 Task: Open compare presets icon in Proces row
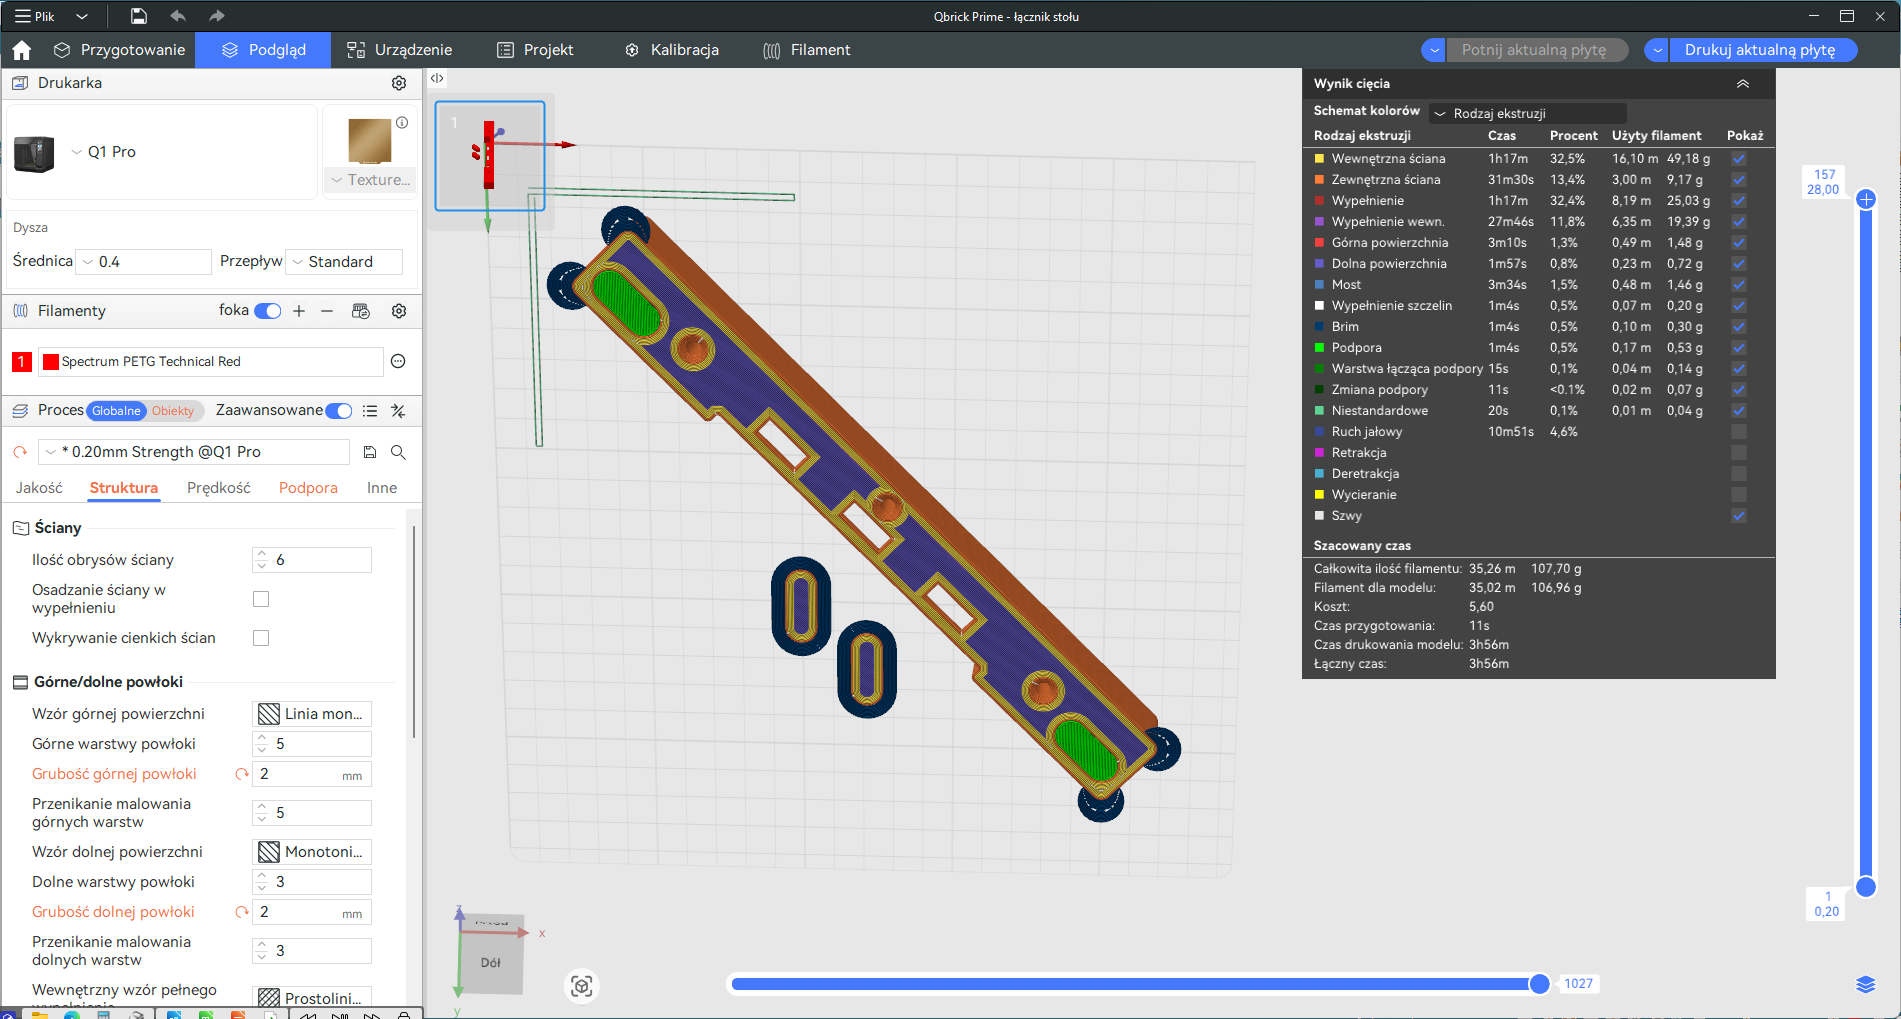(398, 411)
